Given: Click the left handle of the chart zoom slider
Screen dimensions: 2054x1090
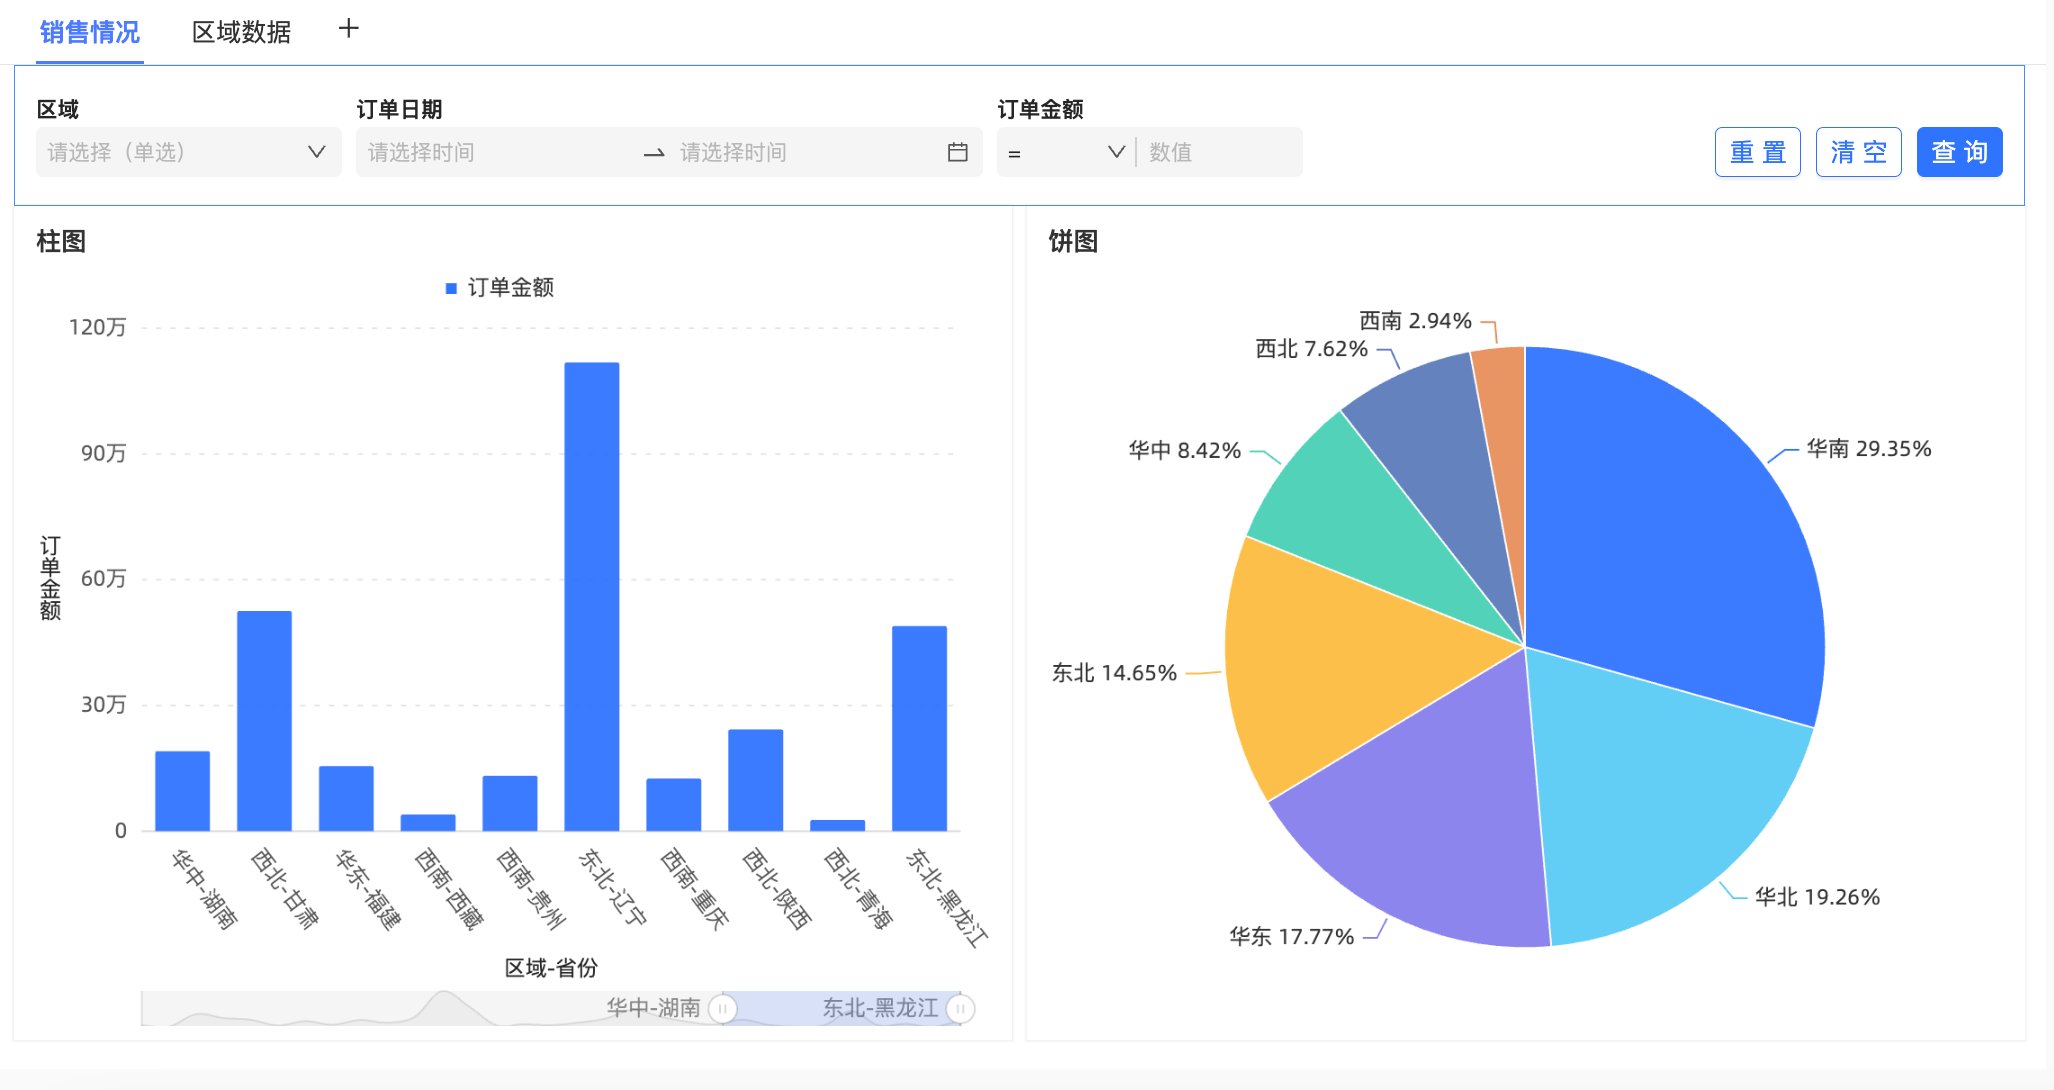Looking at the screenshot, I should 722,1009.
